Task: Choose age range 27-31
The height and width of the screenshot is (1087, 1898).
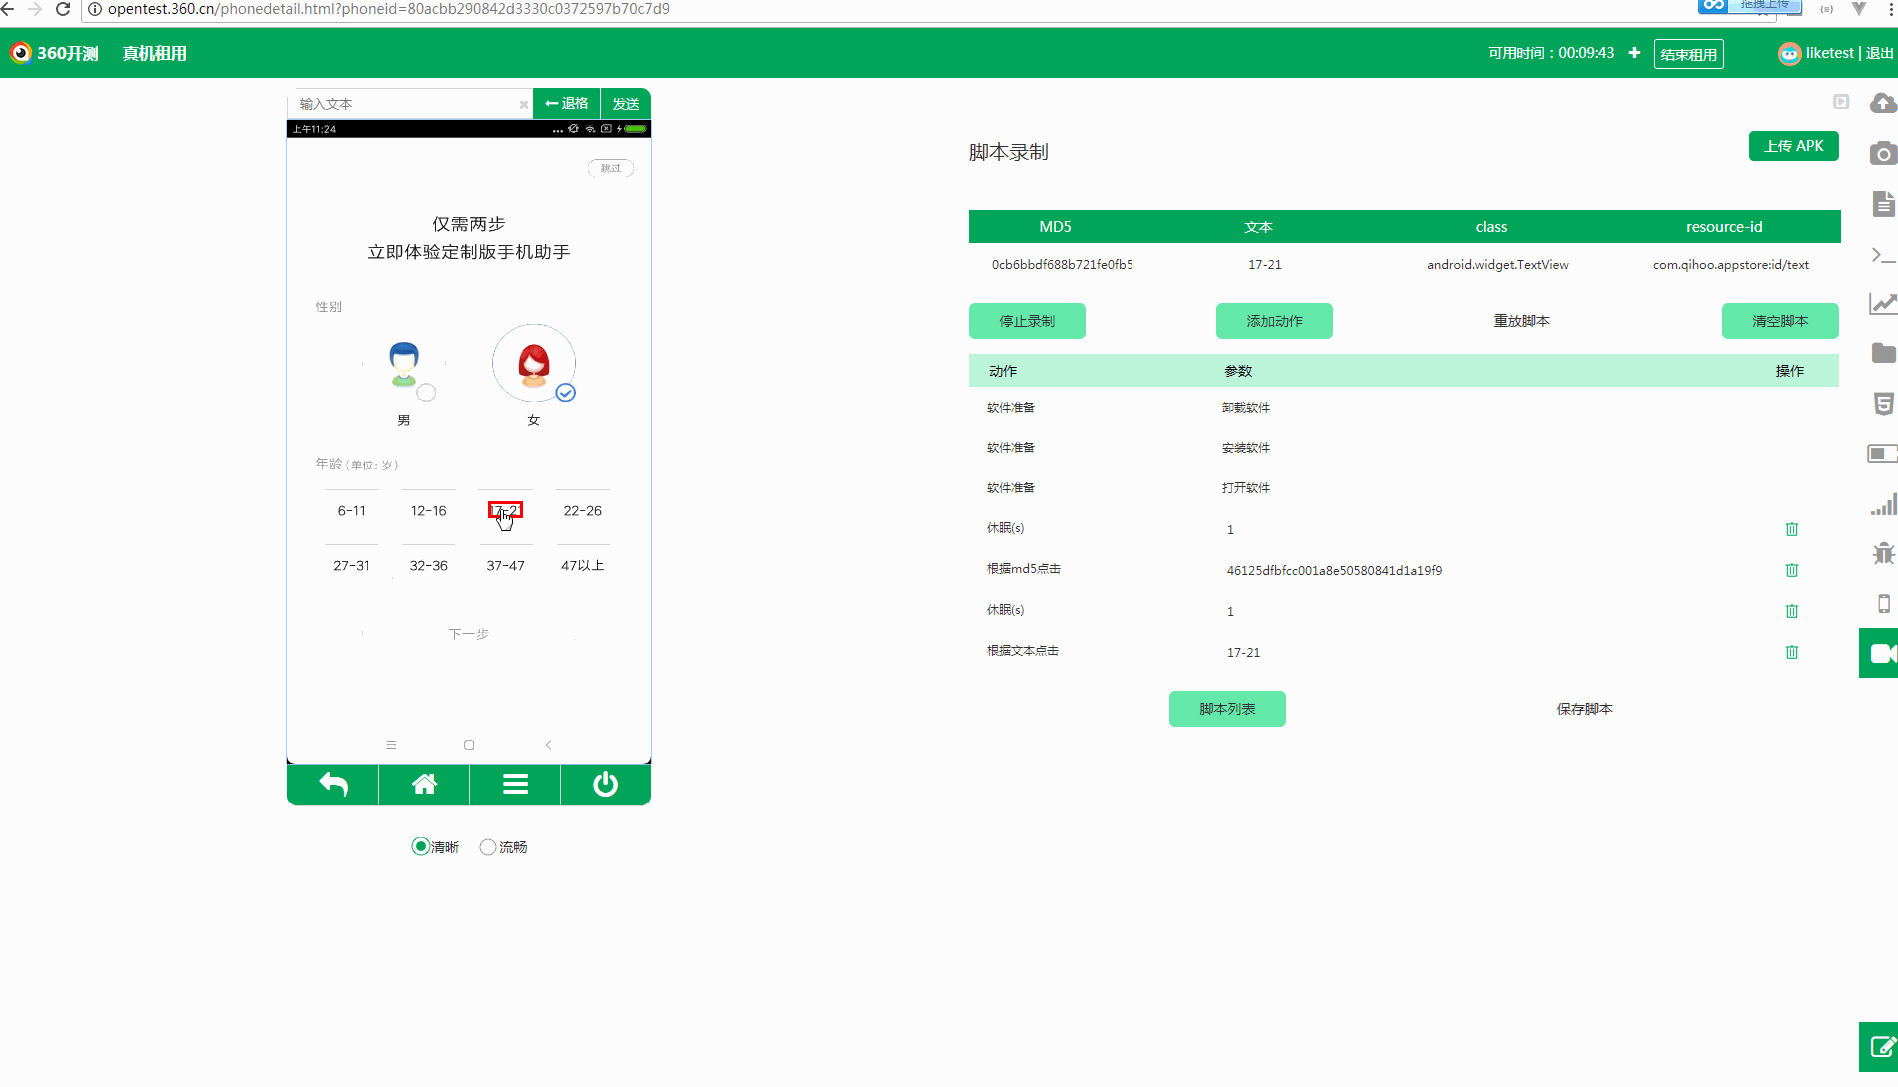Action: click(352, 566)
